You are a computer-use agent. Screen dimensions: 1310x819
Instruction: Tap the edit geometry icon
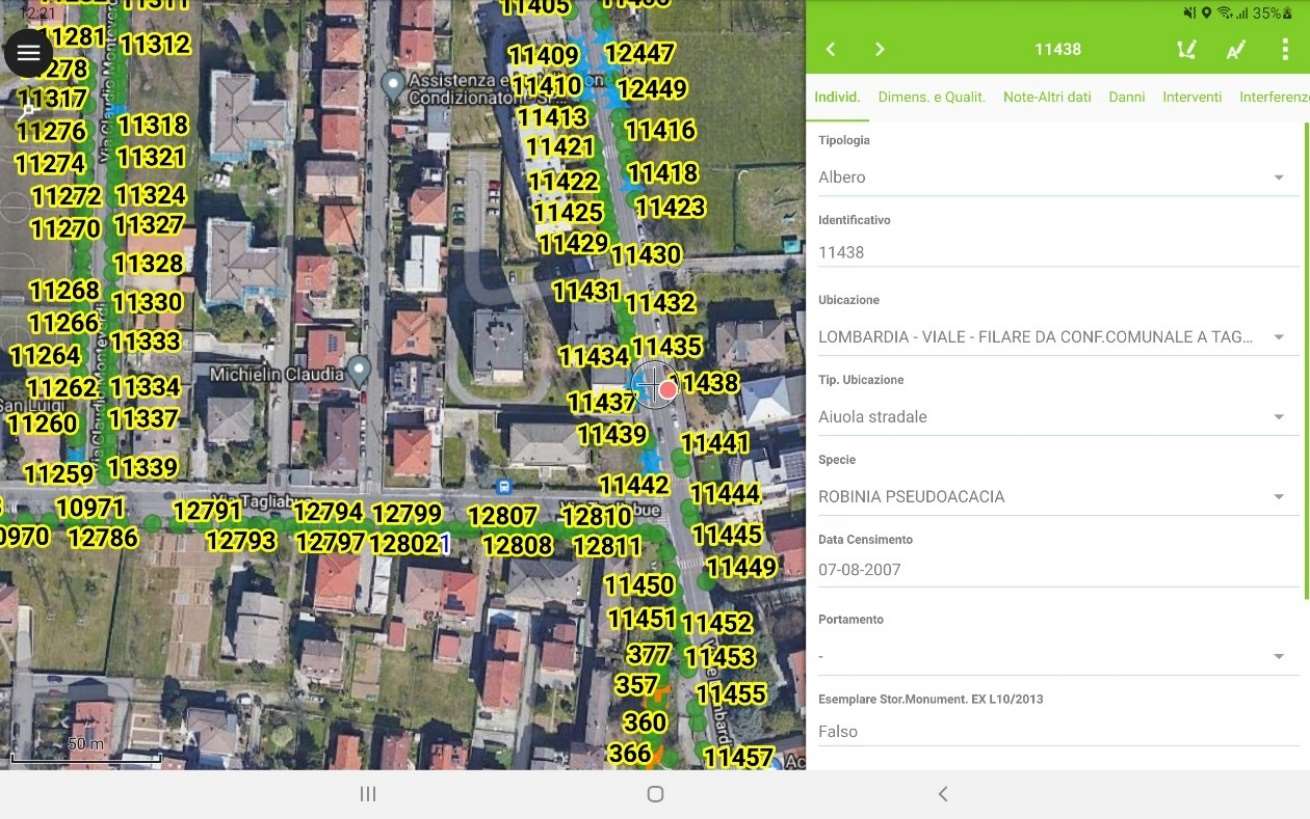coord(1186,49)
